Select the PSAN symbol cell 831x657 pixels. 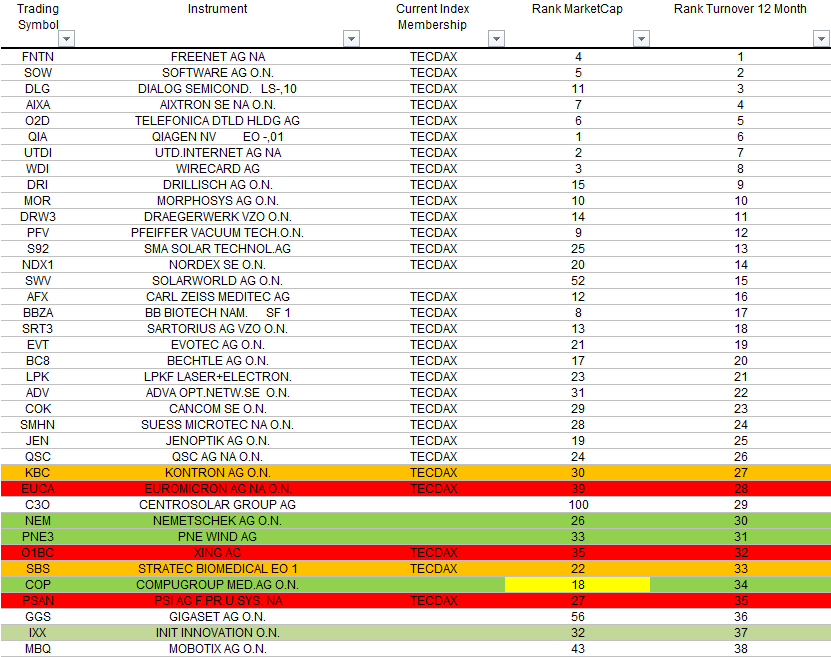(x=38, y=601)
